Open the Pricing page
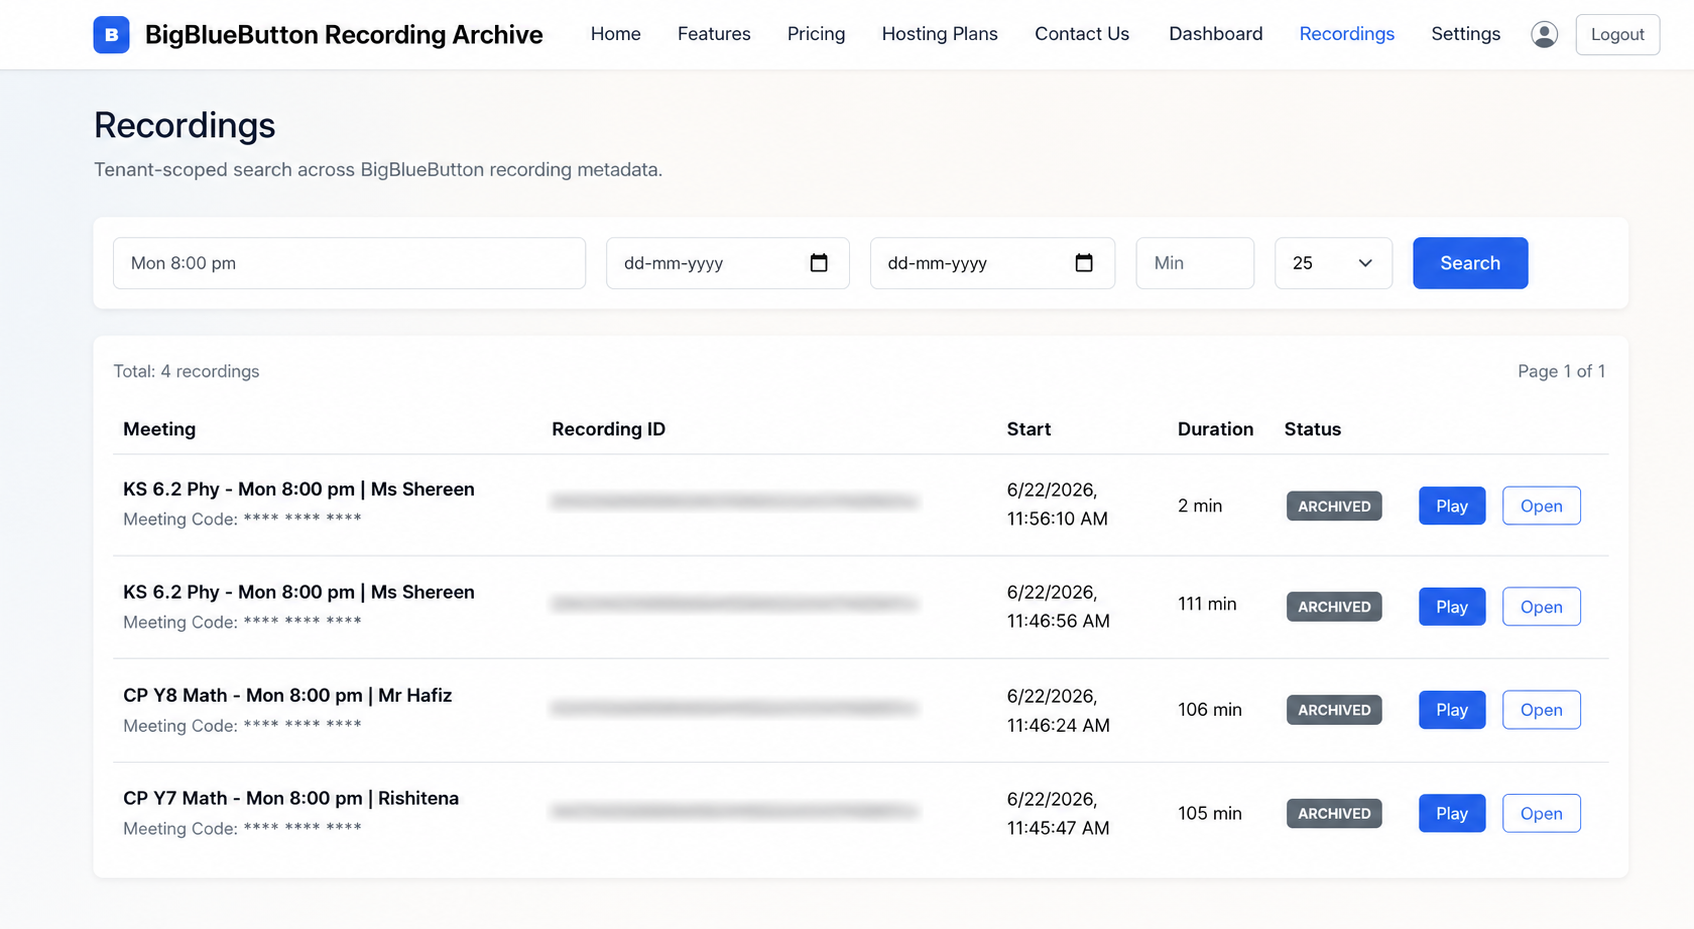This screenshot has height=929, width=1694. [x=816, y=34]
